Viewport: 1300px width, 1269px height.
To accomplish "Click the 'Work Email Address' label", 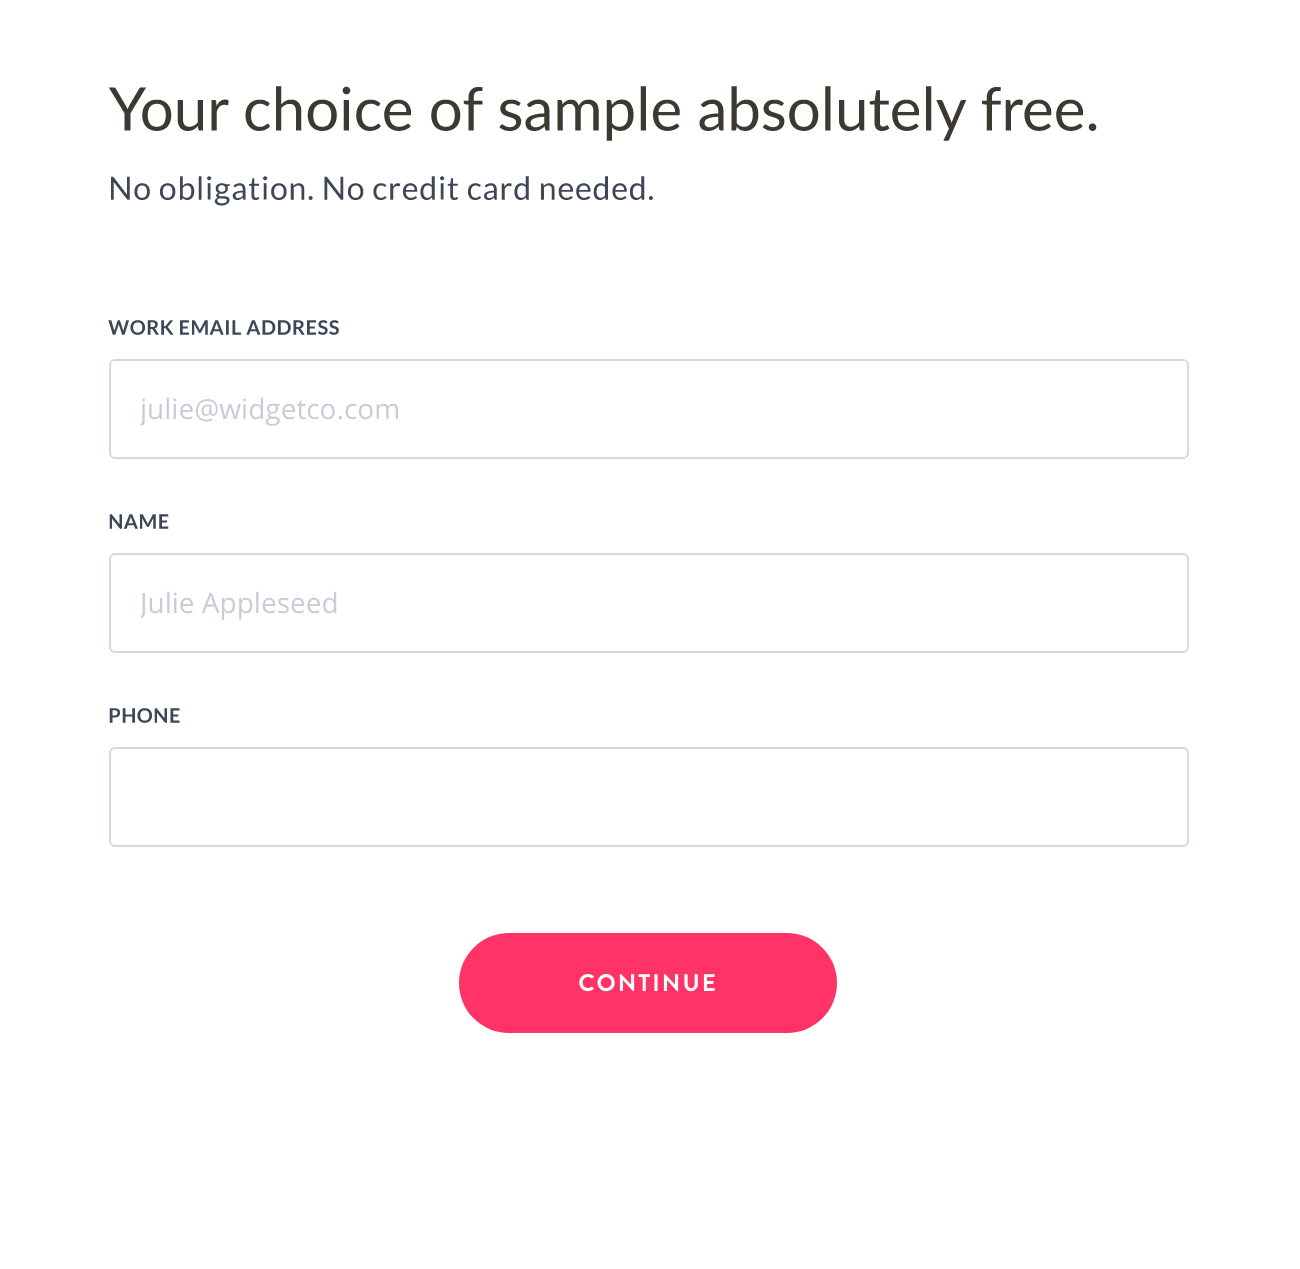I will point(223,328).
